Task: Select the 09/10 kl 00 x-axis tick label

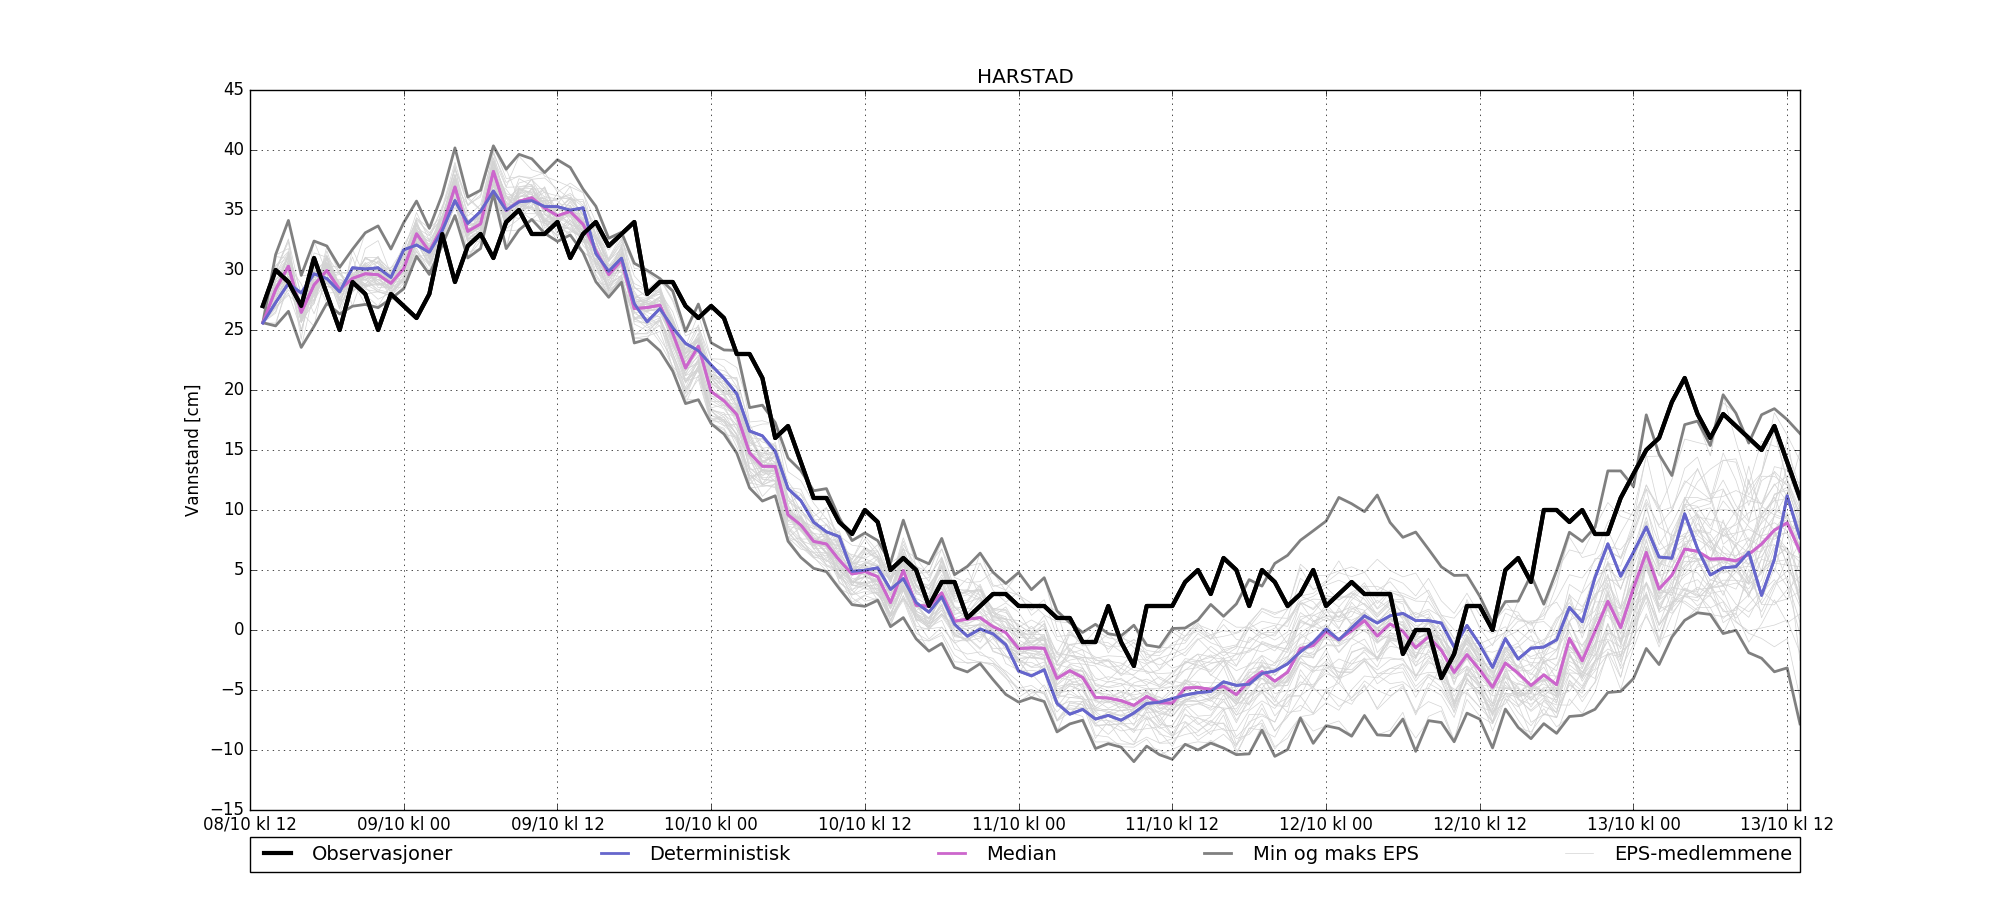Action: point(404,825)
